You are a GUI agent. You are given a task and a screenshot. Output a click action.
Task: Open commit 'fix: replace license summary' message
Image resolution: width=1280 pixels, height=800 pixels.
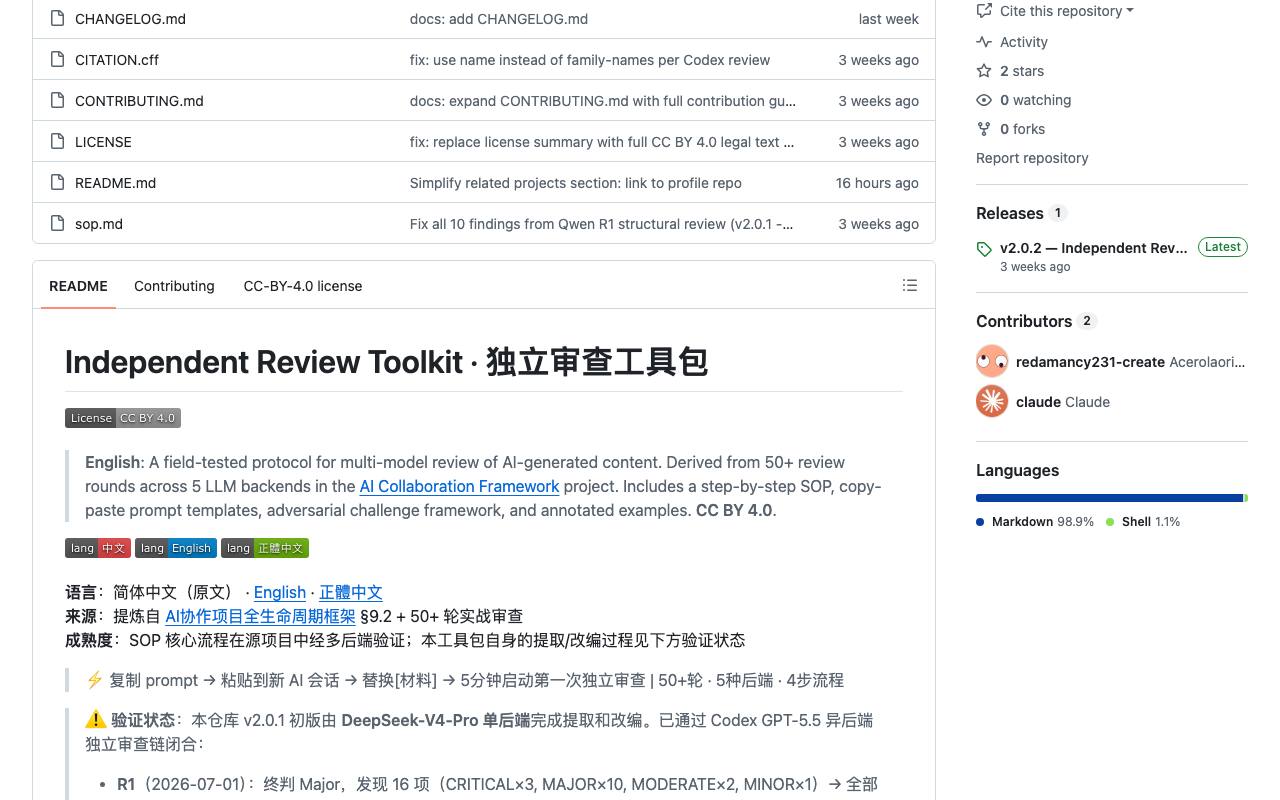(x=602, y=142)
